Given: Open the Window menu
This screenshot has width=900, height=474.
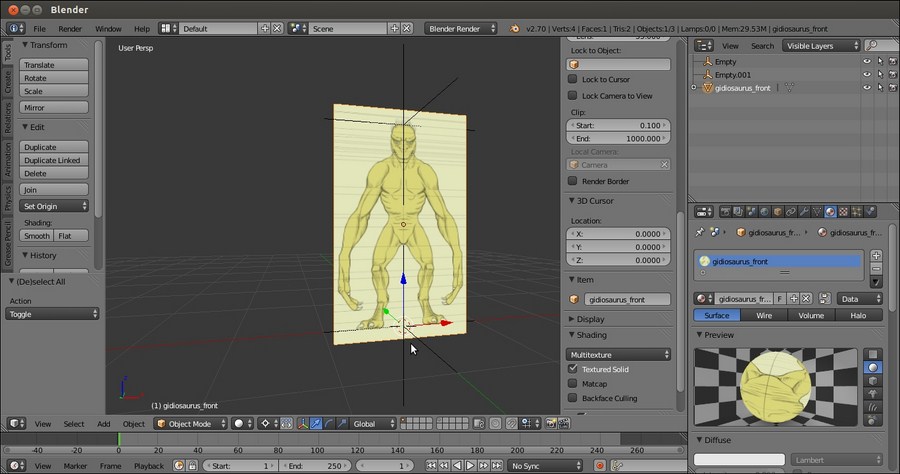Looking at the screenshot, I should pyautogui.click(x=108, y=29).
